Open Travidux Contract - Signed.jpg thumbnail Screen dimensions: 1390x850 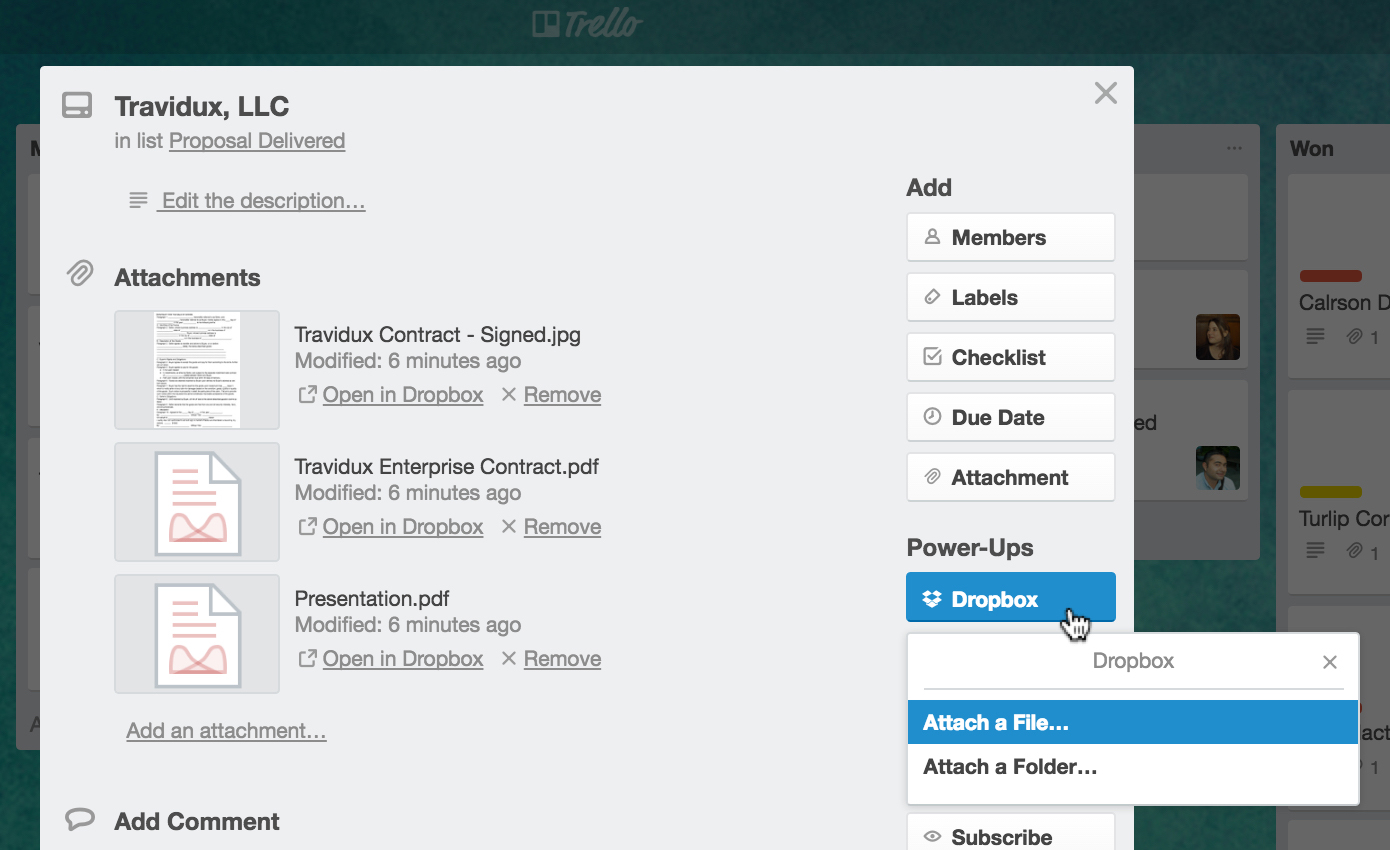197,370
